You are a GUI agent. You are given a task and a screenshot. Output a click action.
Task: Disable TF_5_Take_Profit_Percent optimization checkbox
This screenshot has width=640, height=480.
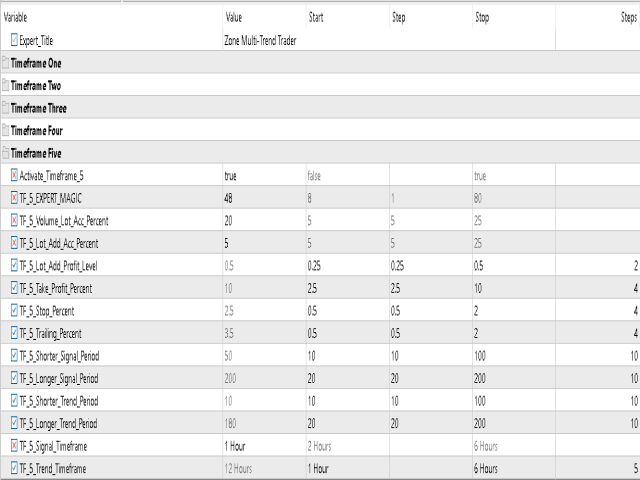14,288
